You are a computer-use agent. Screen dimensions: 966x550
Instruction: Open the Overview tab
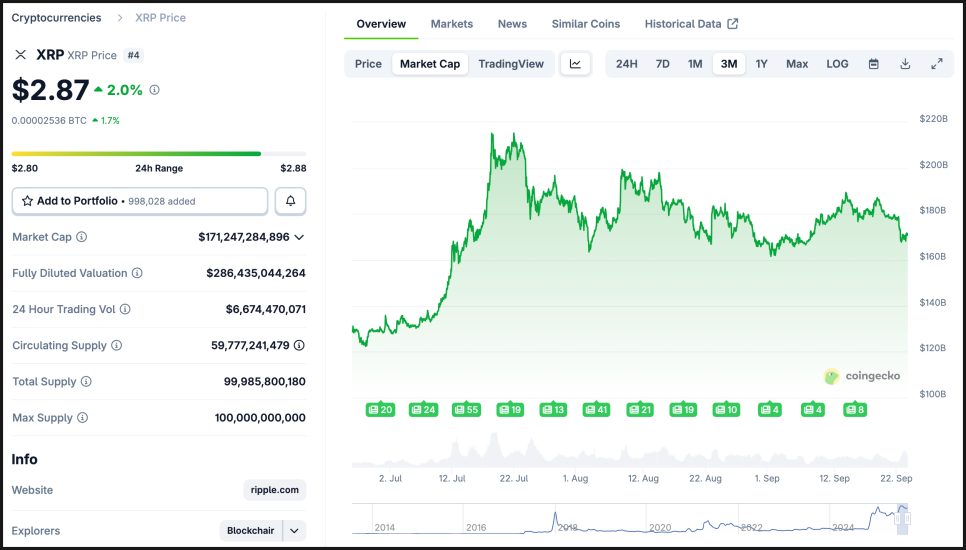[381, 24]
